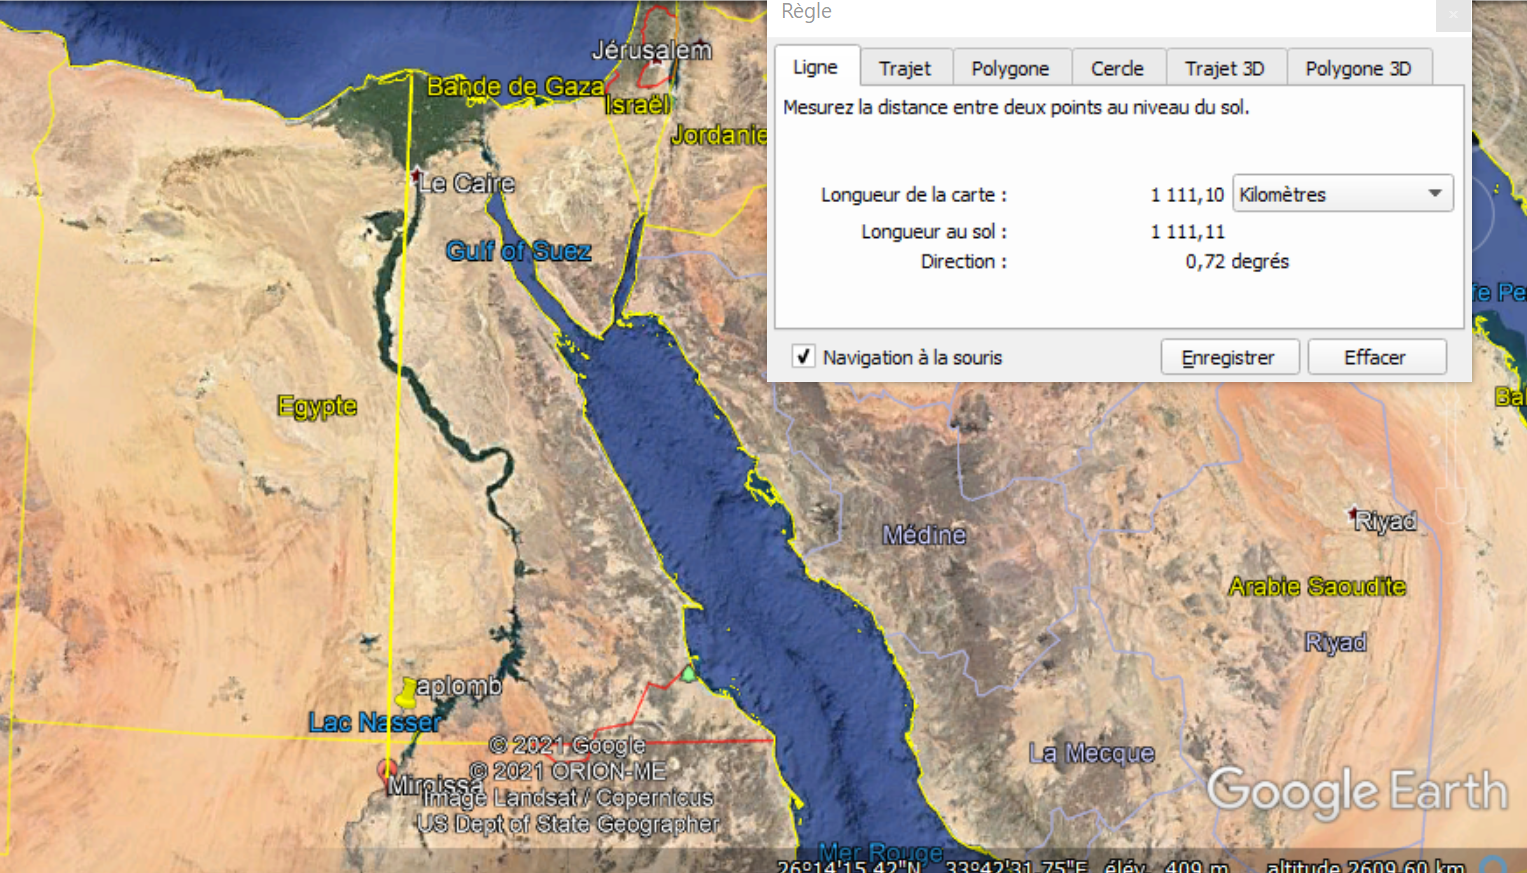Click green triangle marker on Red Sea coast
1527x873 pixels.
[x=688, y=674]
